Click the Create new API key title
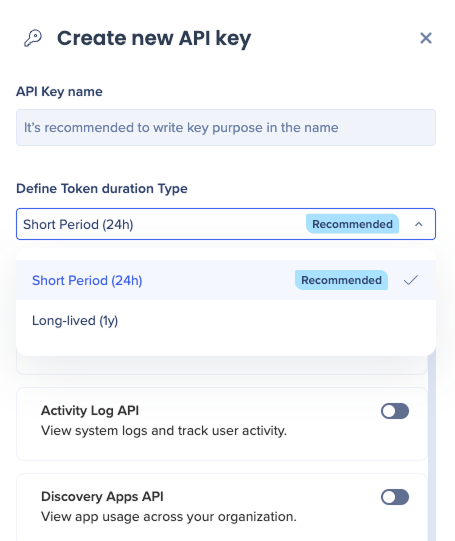Viewport: 455px width, 541px height. [x=154, y=38]
